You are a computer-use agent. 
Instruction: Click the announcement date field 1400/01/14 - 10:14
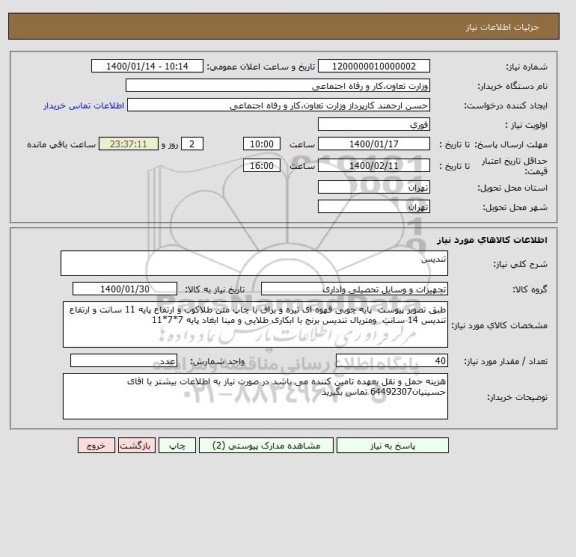[x=147, y=67]
